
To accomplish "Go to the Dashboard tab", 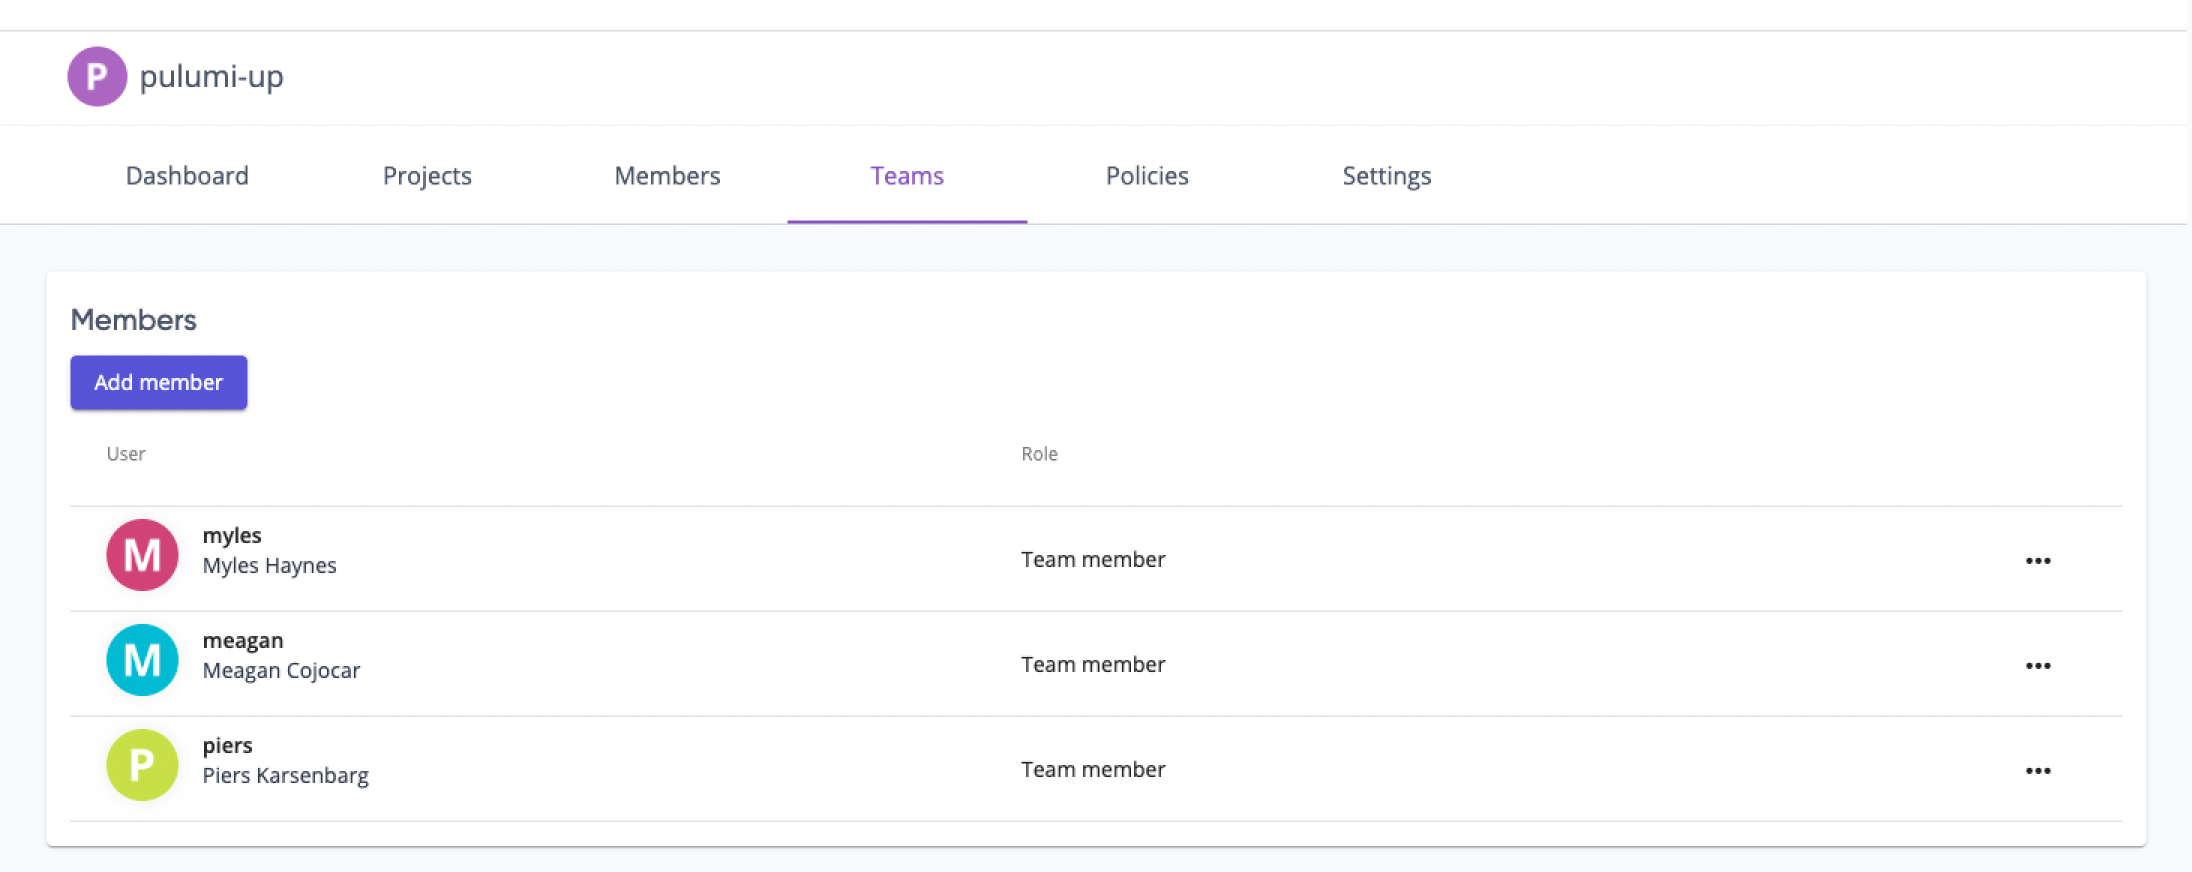I will click(187, 176).
